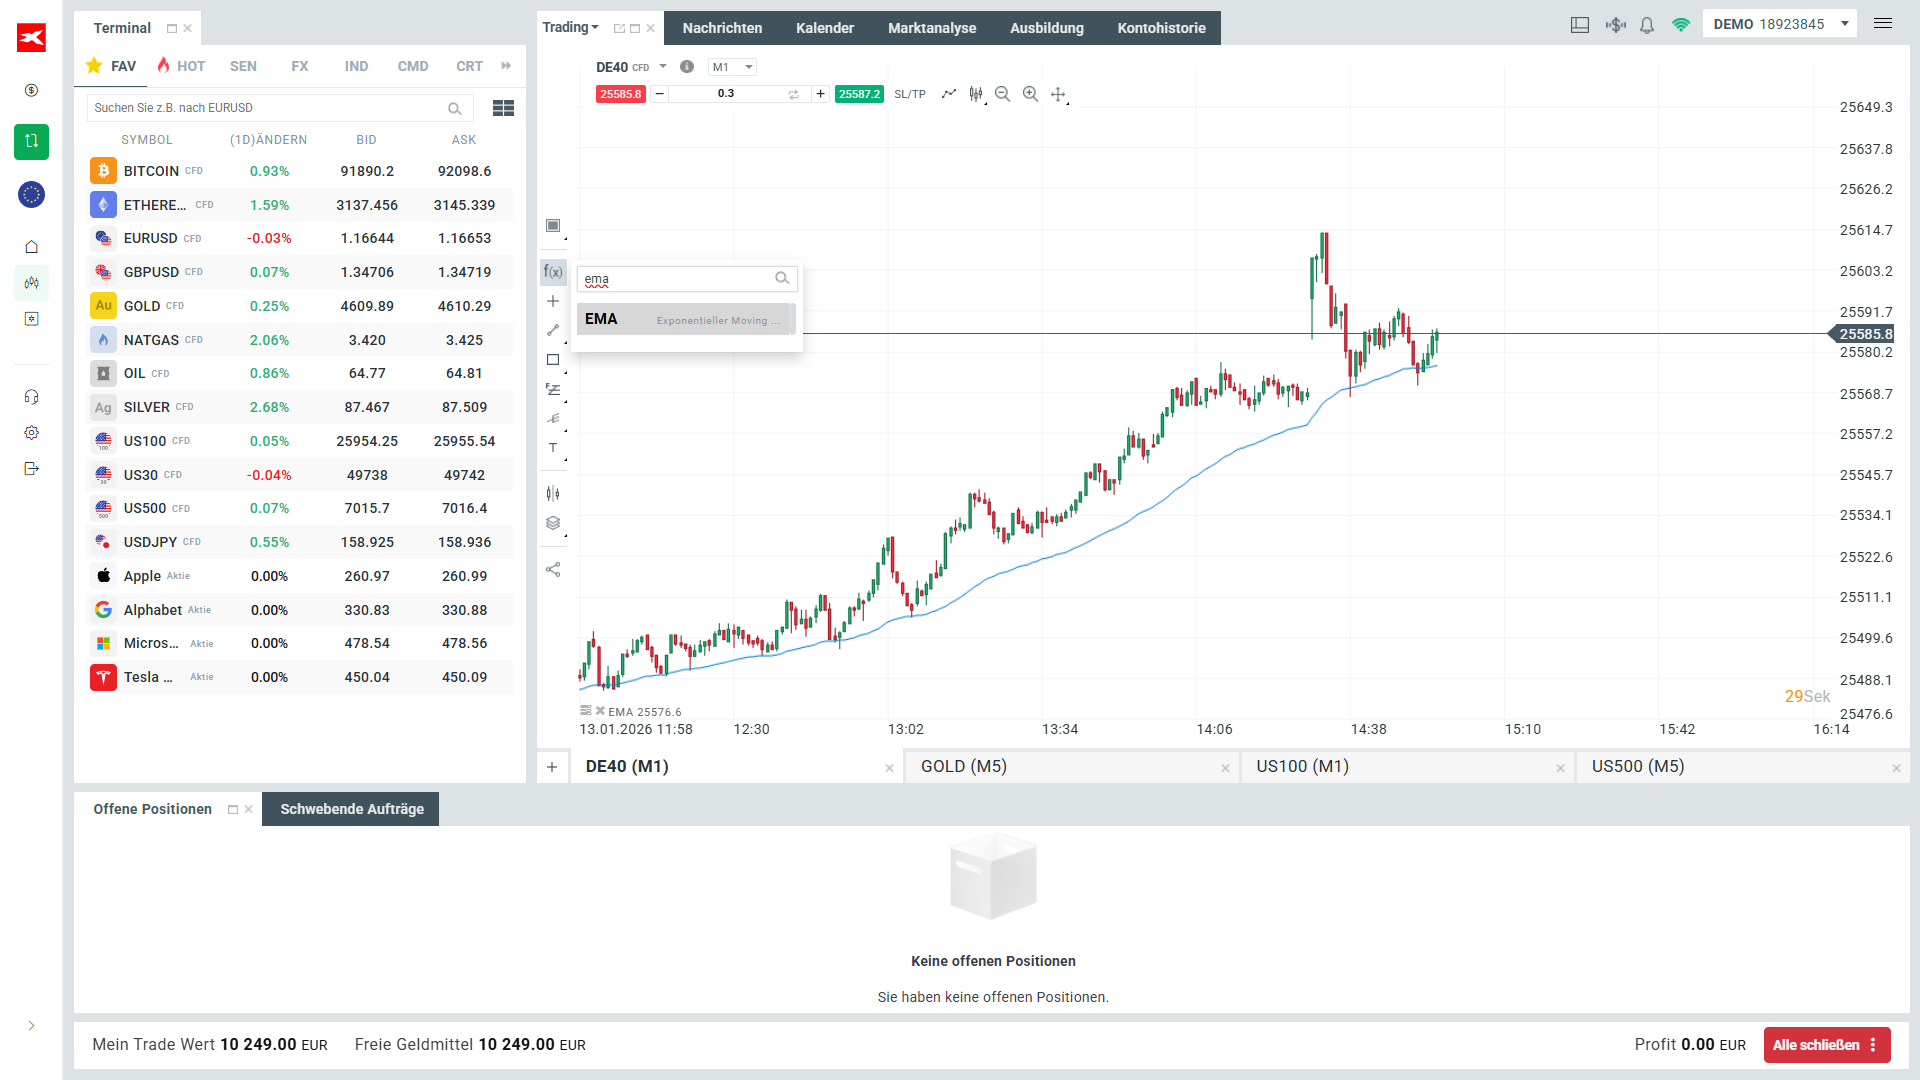
Task: Click the dollar coin icon in sidebar
Action: pyautogui.click(x=32, y=91)
